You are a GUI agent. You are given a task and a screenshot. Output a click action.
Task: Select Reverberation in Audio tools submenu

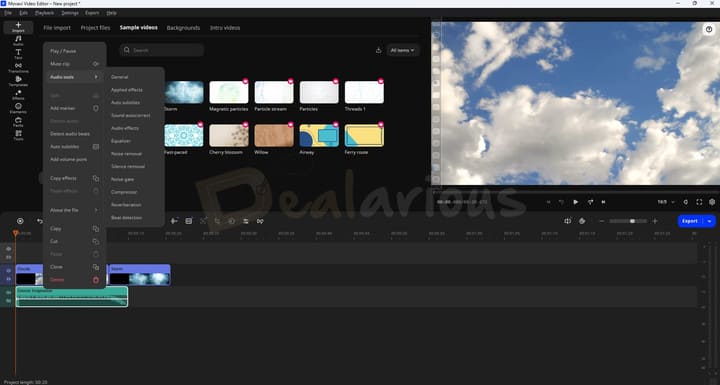point(135,205)
